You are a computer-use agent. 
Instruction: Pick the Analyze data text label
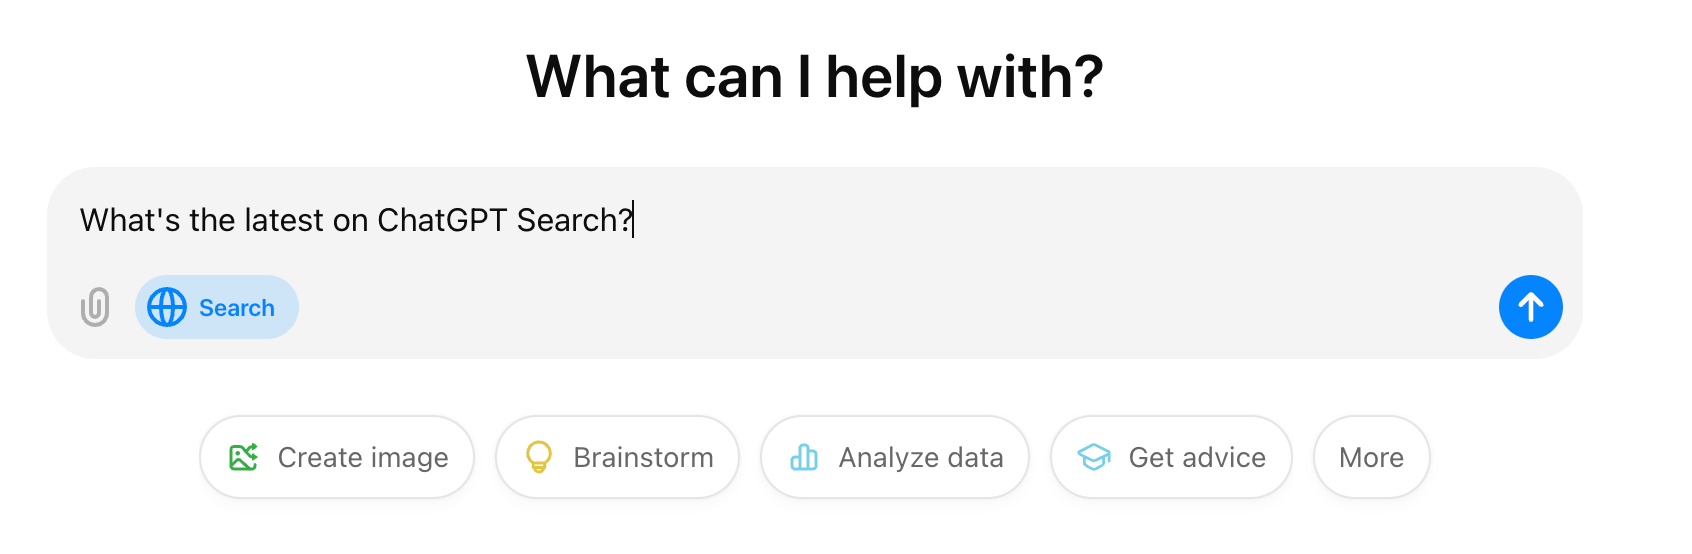[x=921, y=457]
